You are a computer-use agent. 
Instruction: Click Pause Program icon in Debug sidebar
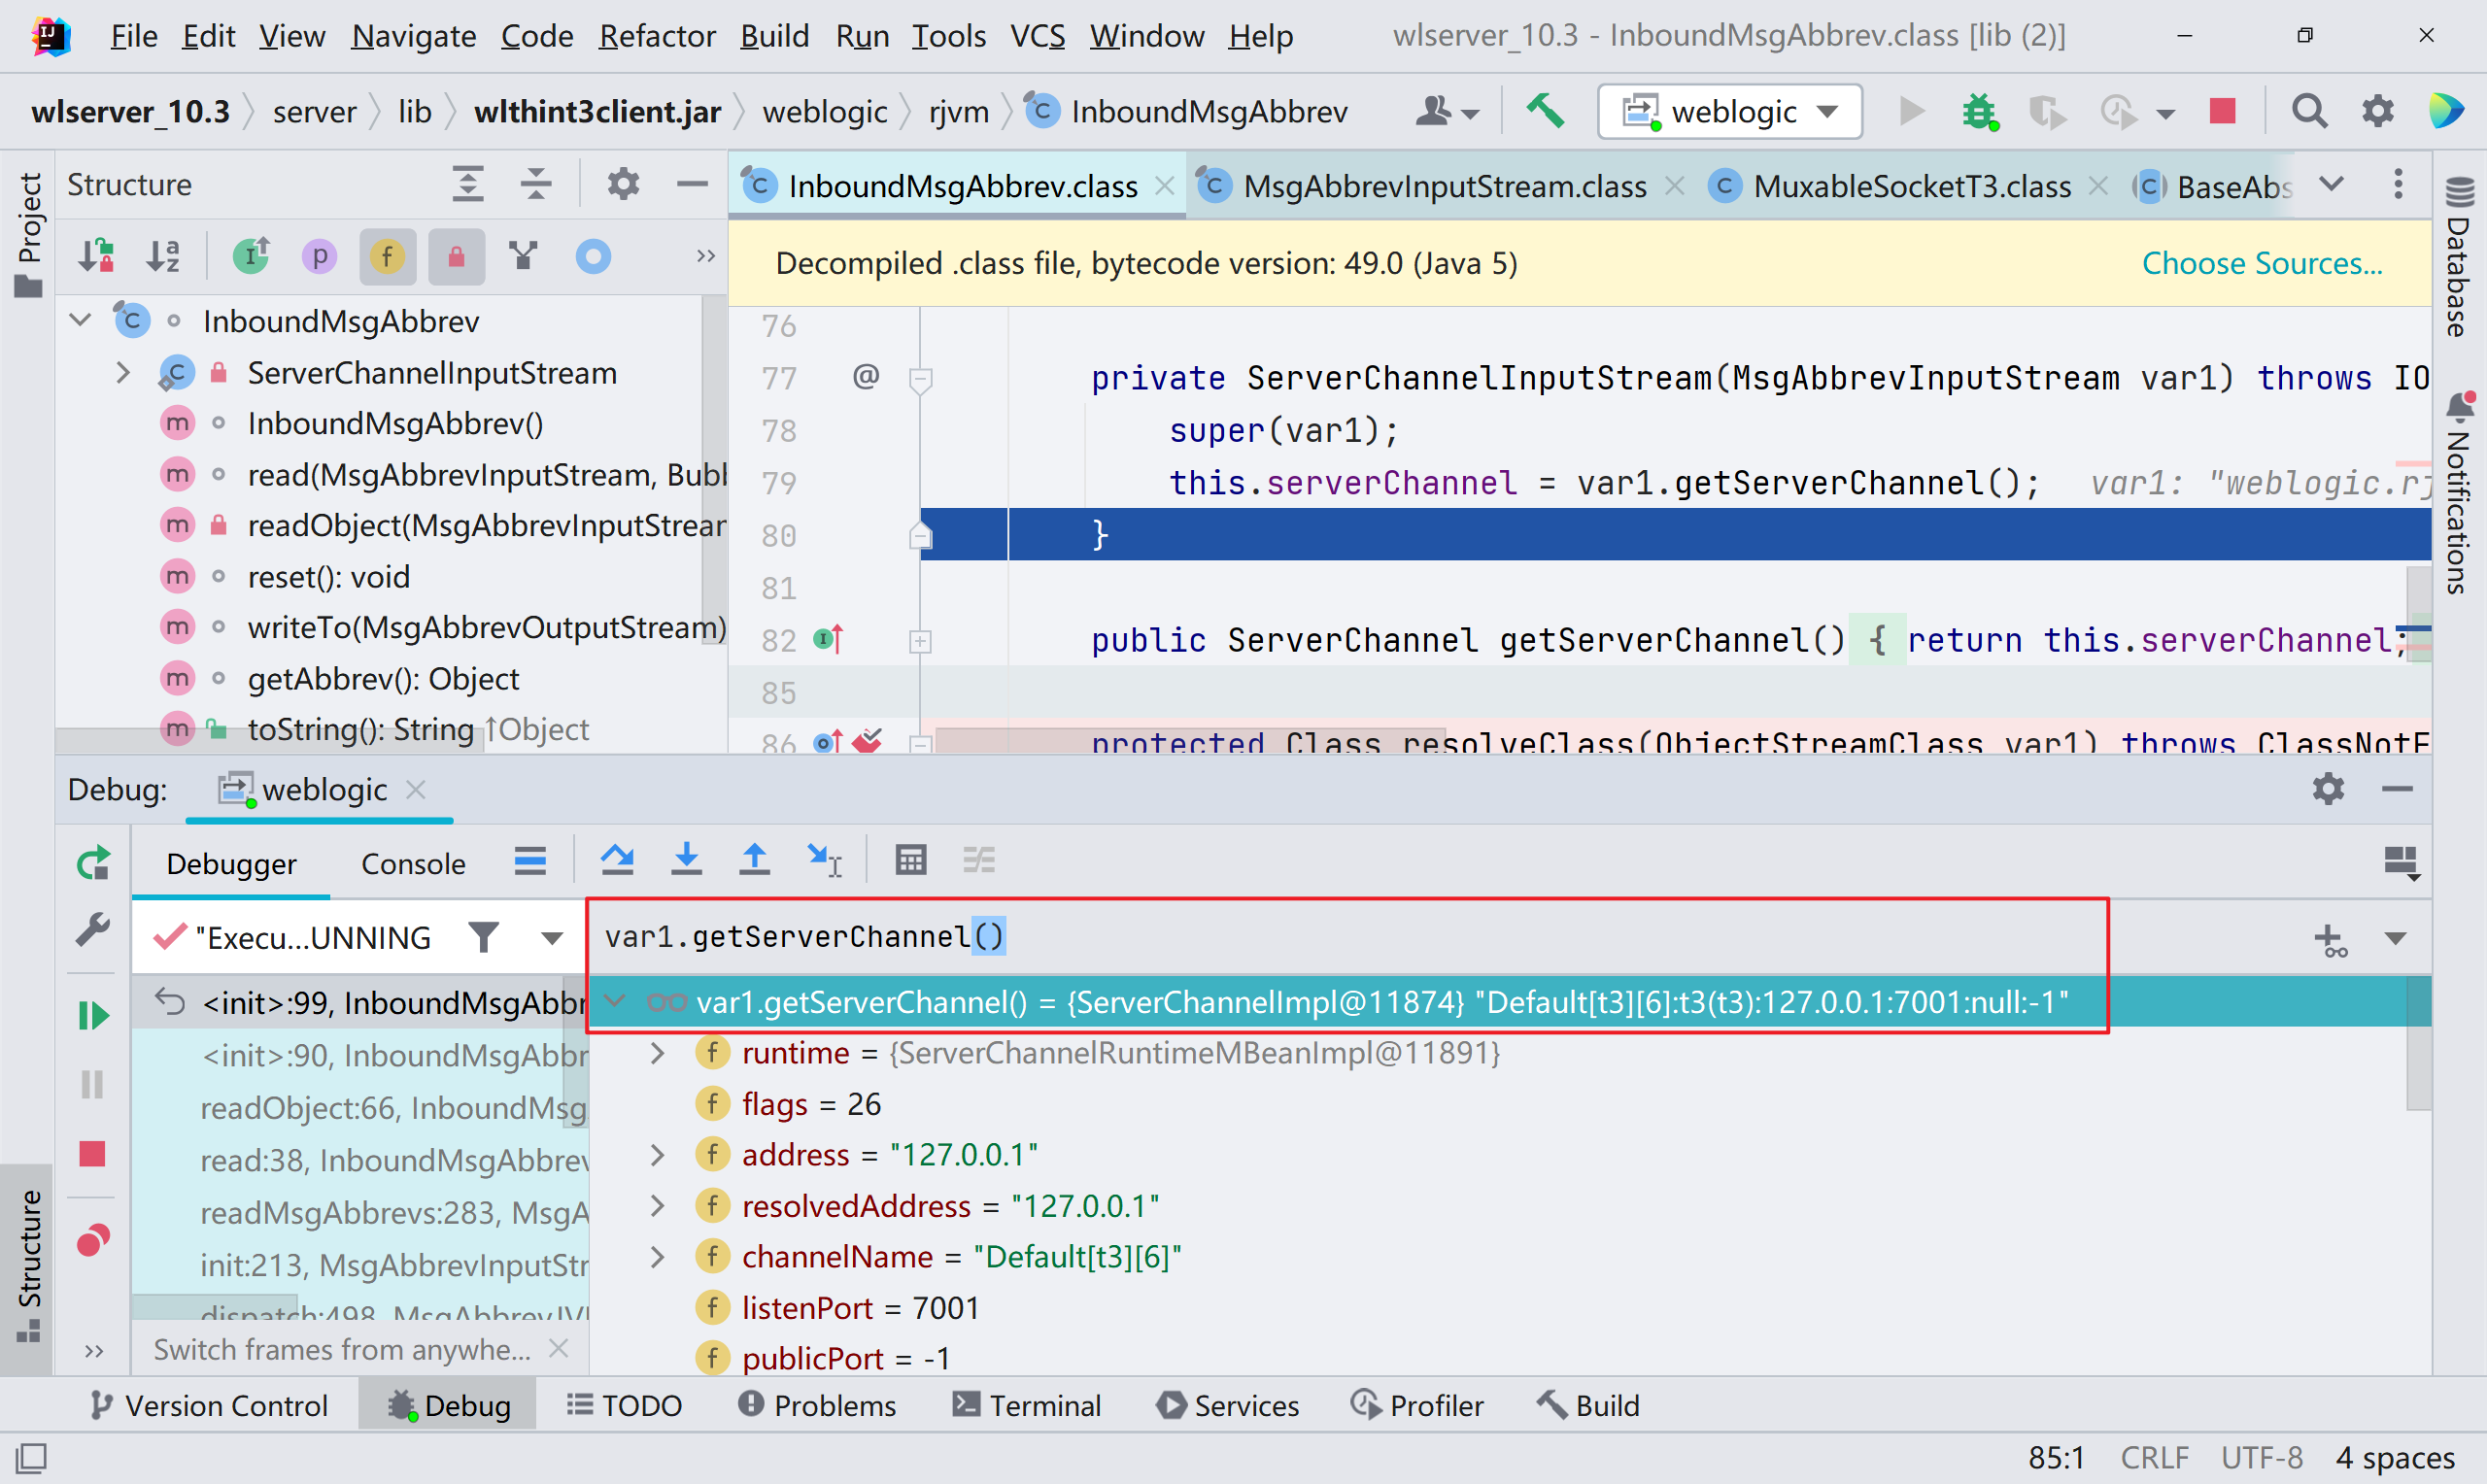click(92, 1084)
